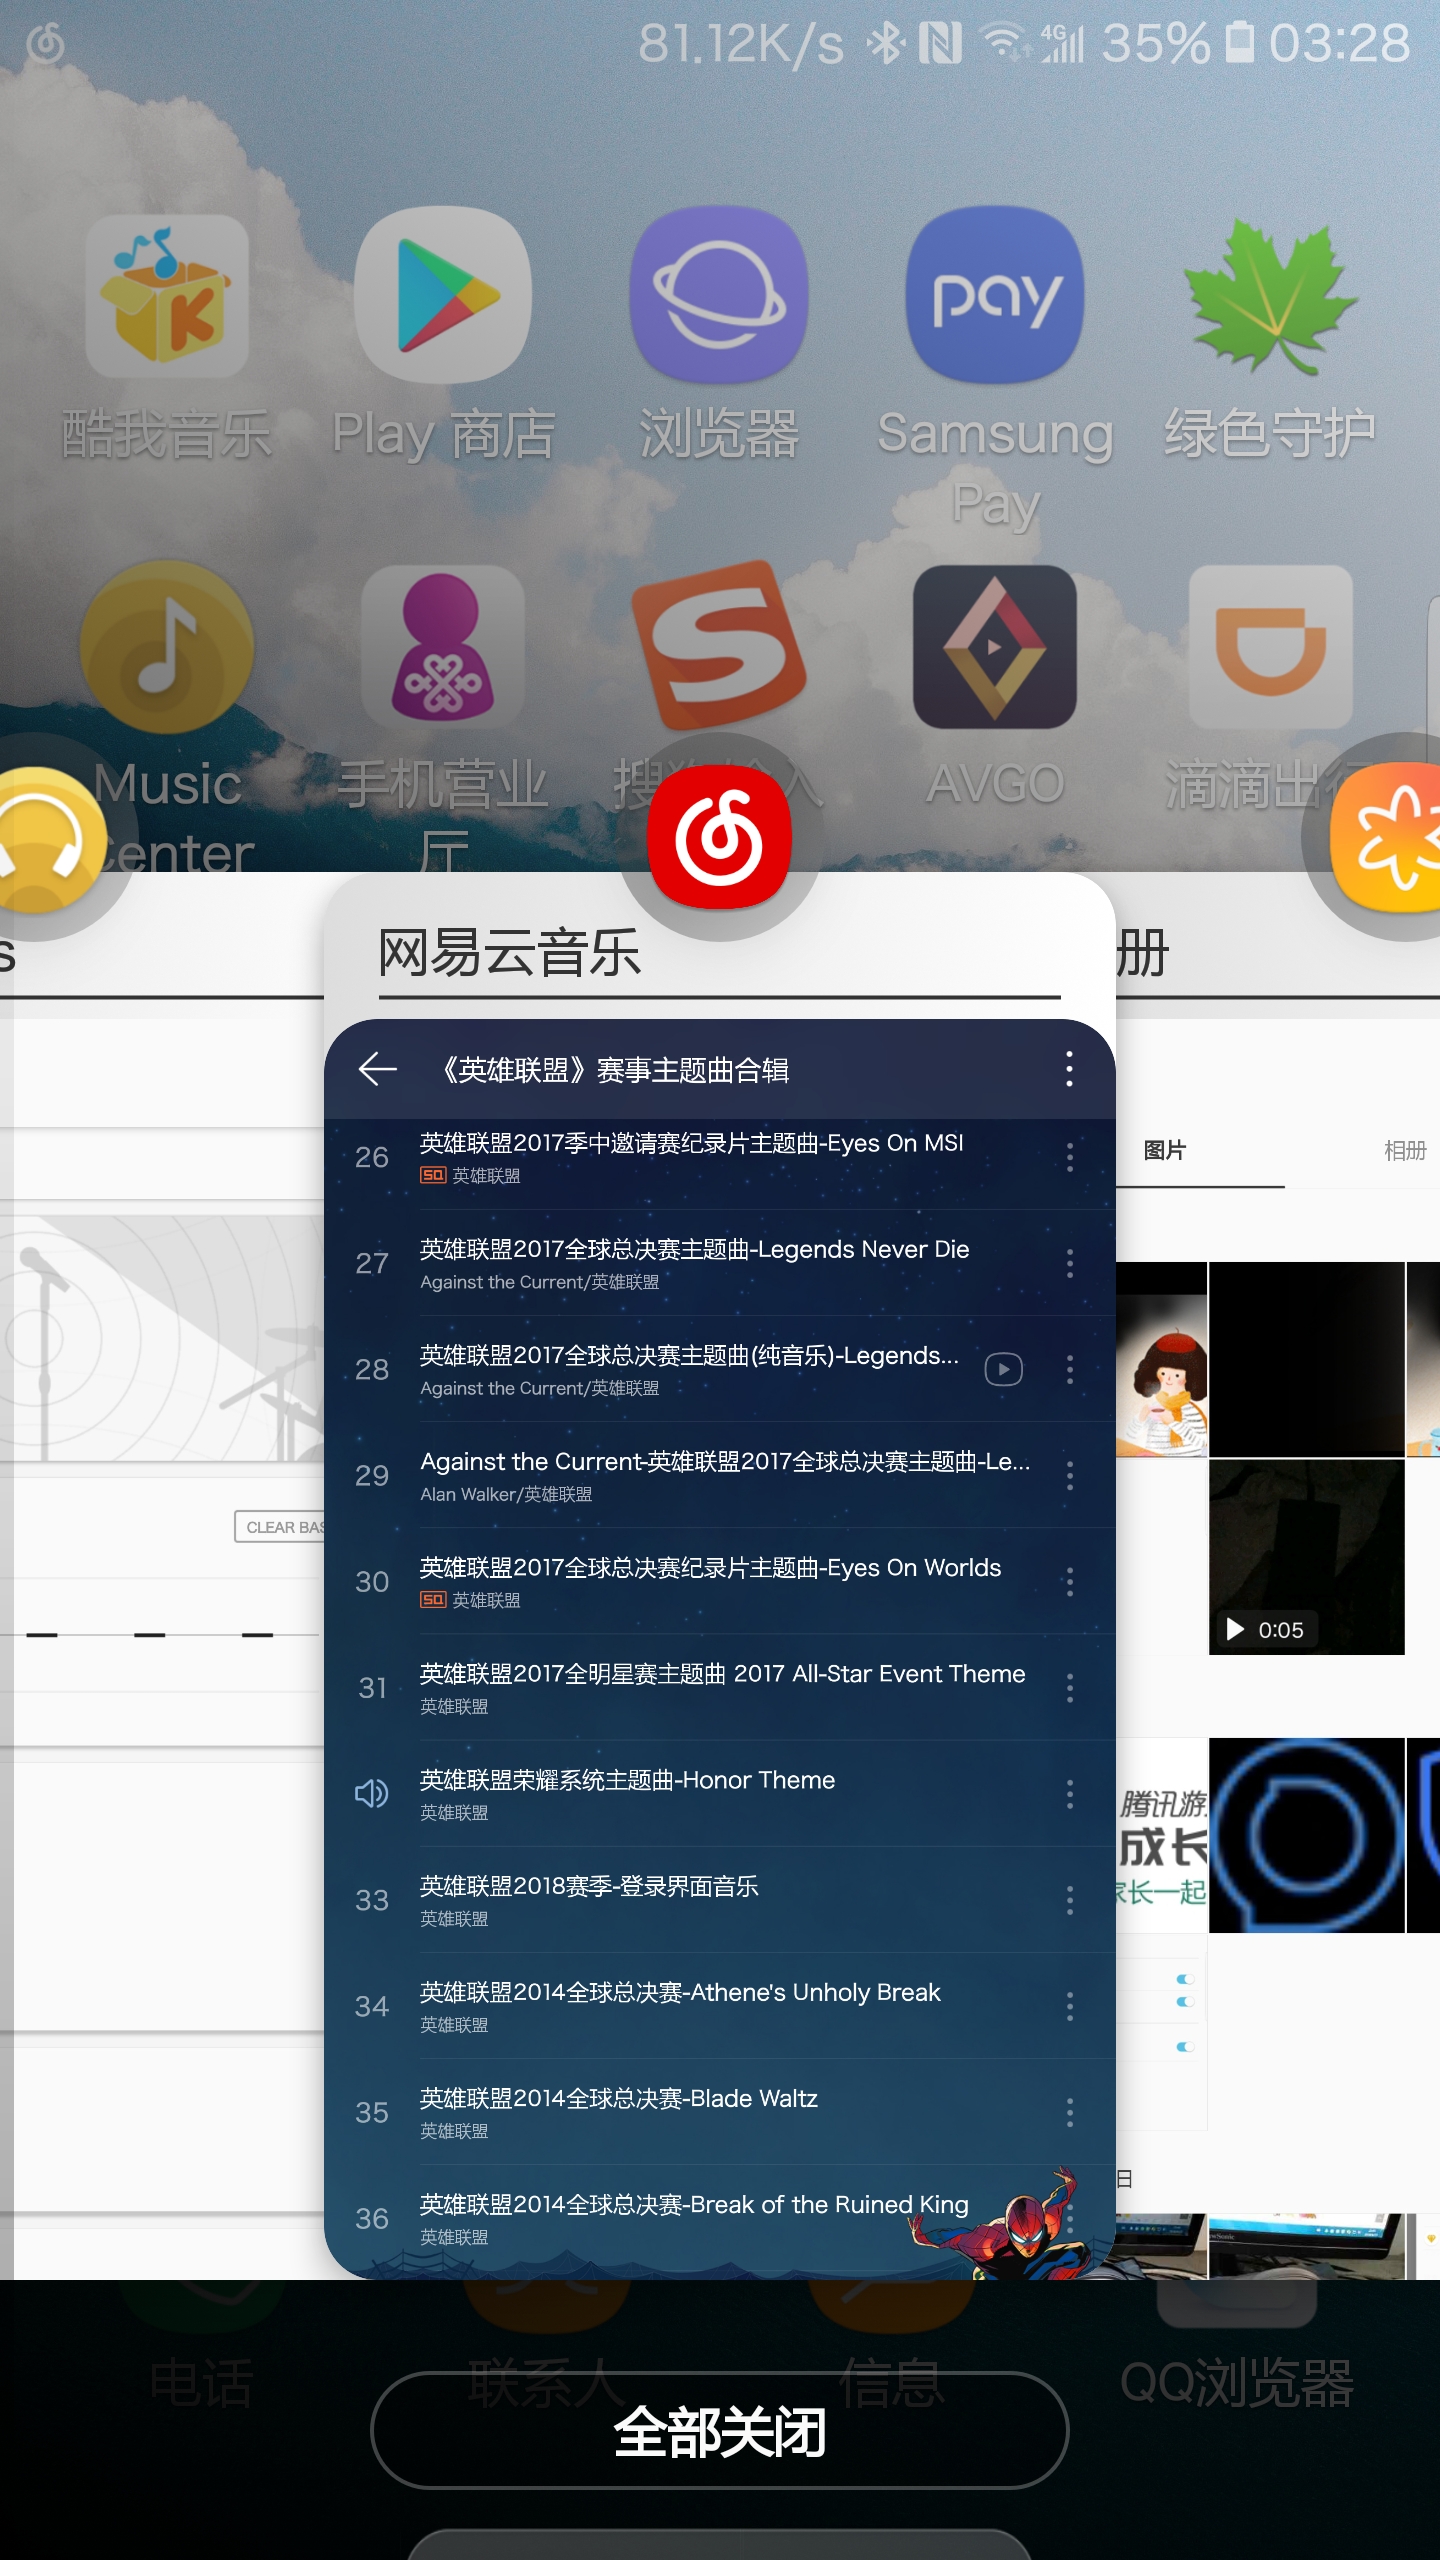The width and height of the screenshot is (1440, 2560).
Task: Tap the speaker icon on the now-playing track
Action: click(372, 1794)
